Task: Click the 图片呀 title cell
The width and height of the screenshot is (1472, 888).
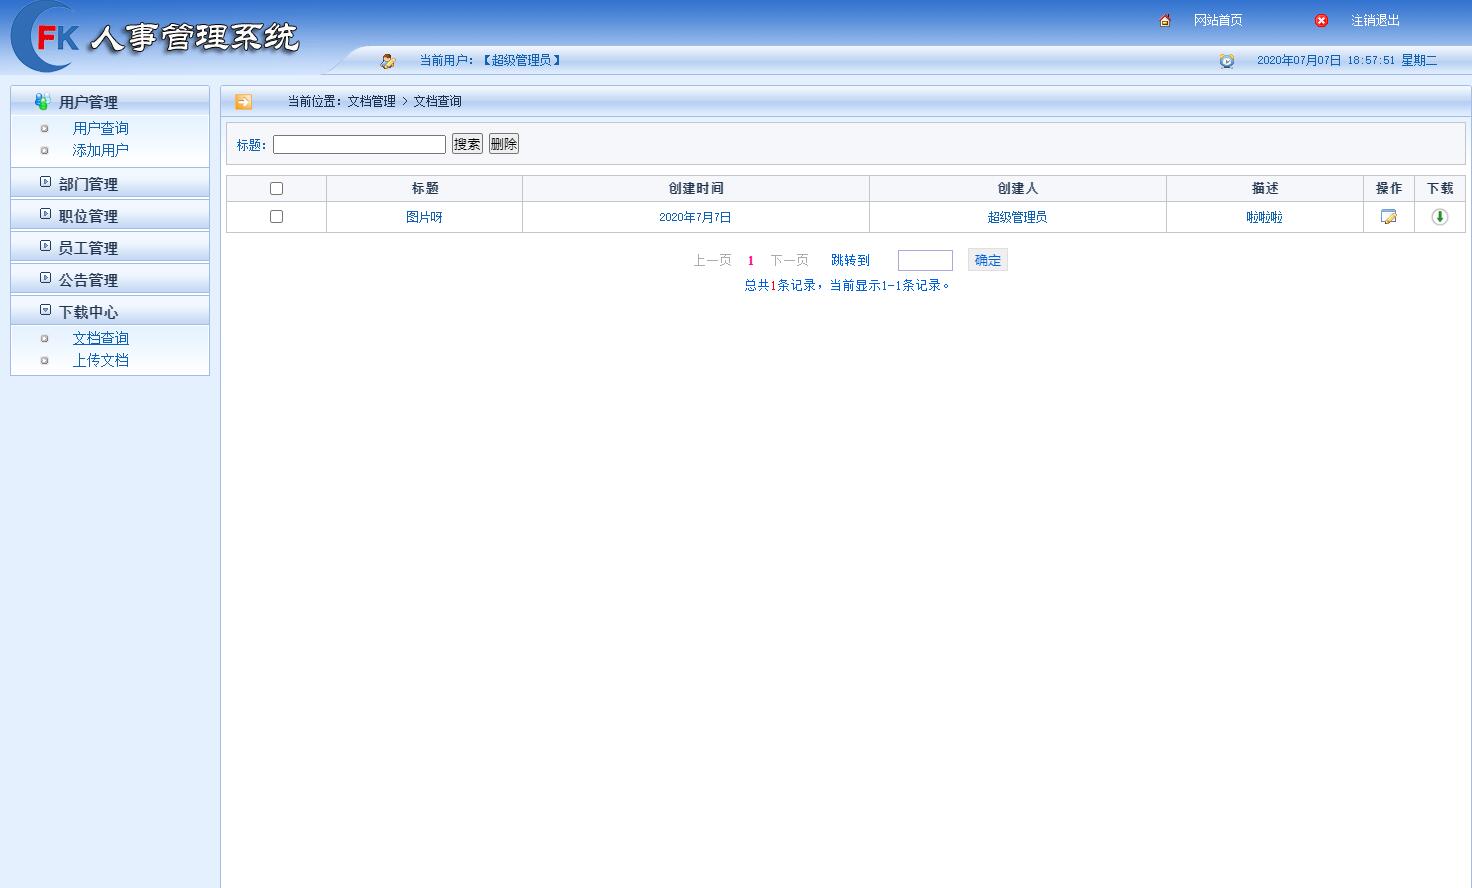Action: click(424, 217)
